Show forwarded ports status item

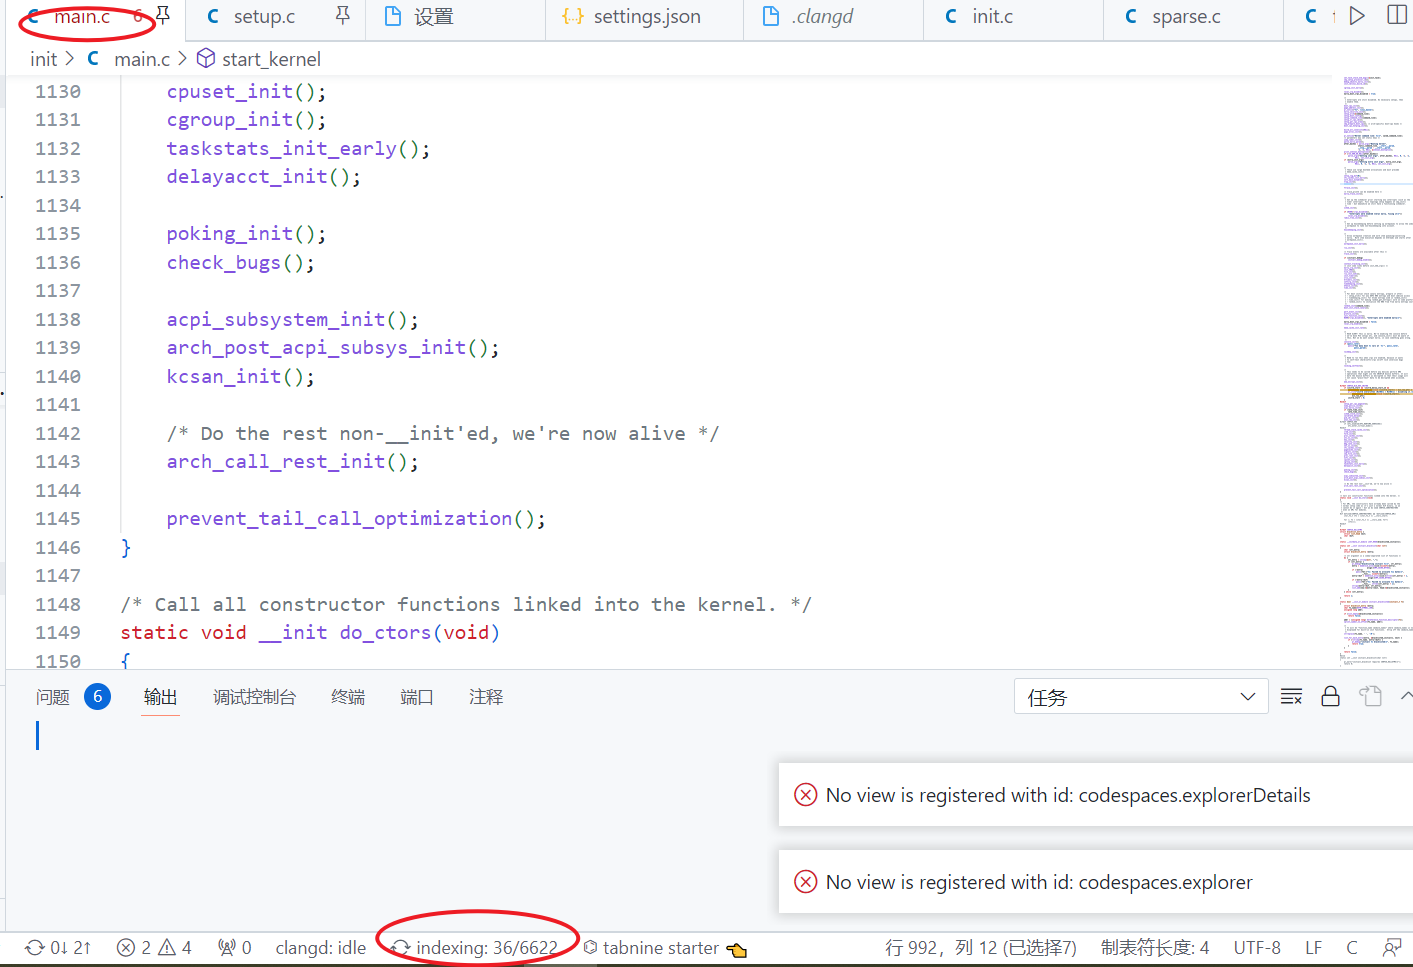[x=235, y=947]
